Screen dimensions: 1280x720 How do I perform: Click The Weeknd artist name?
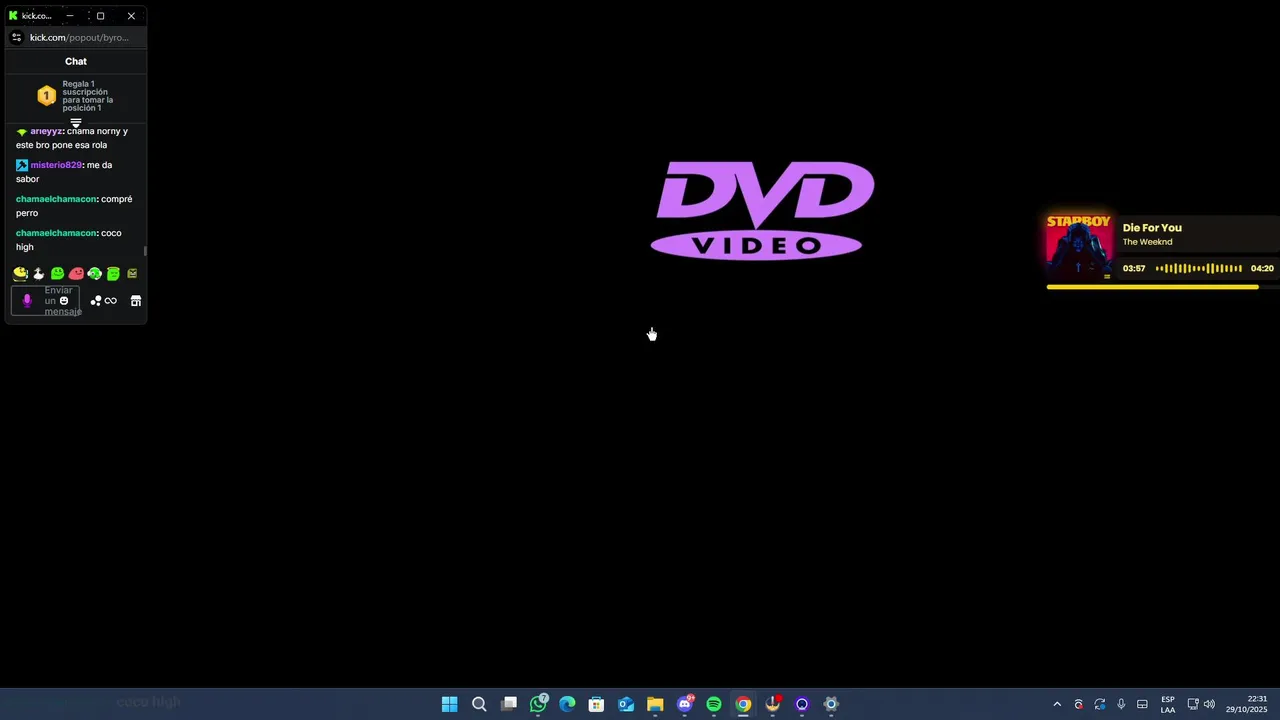click(1147, 242)
